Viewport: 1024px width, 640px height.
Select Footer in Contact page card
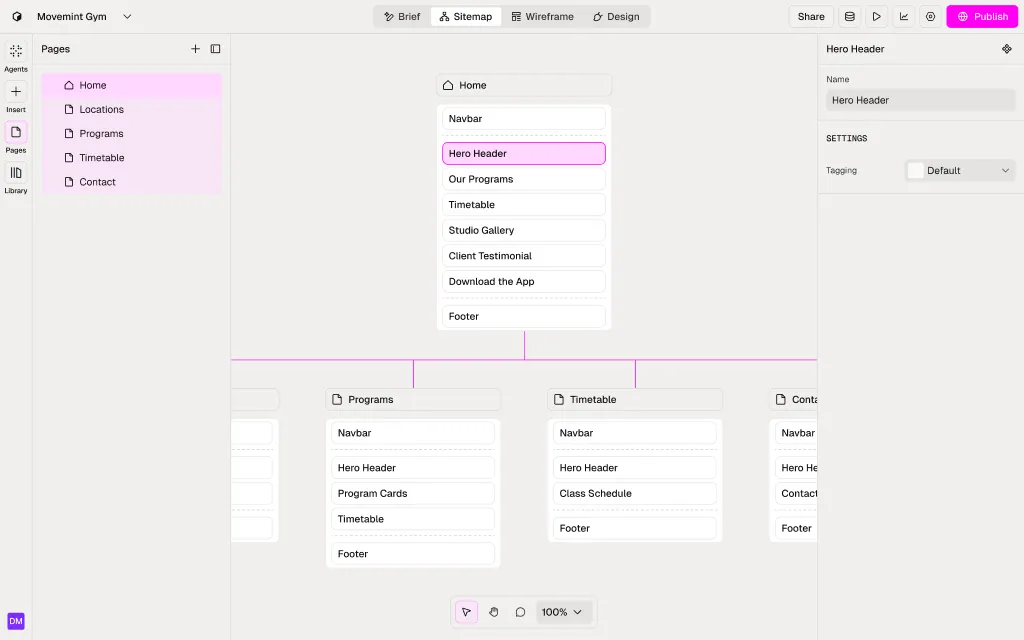click(x=796, y=528)
